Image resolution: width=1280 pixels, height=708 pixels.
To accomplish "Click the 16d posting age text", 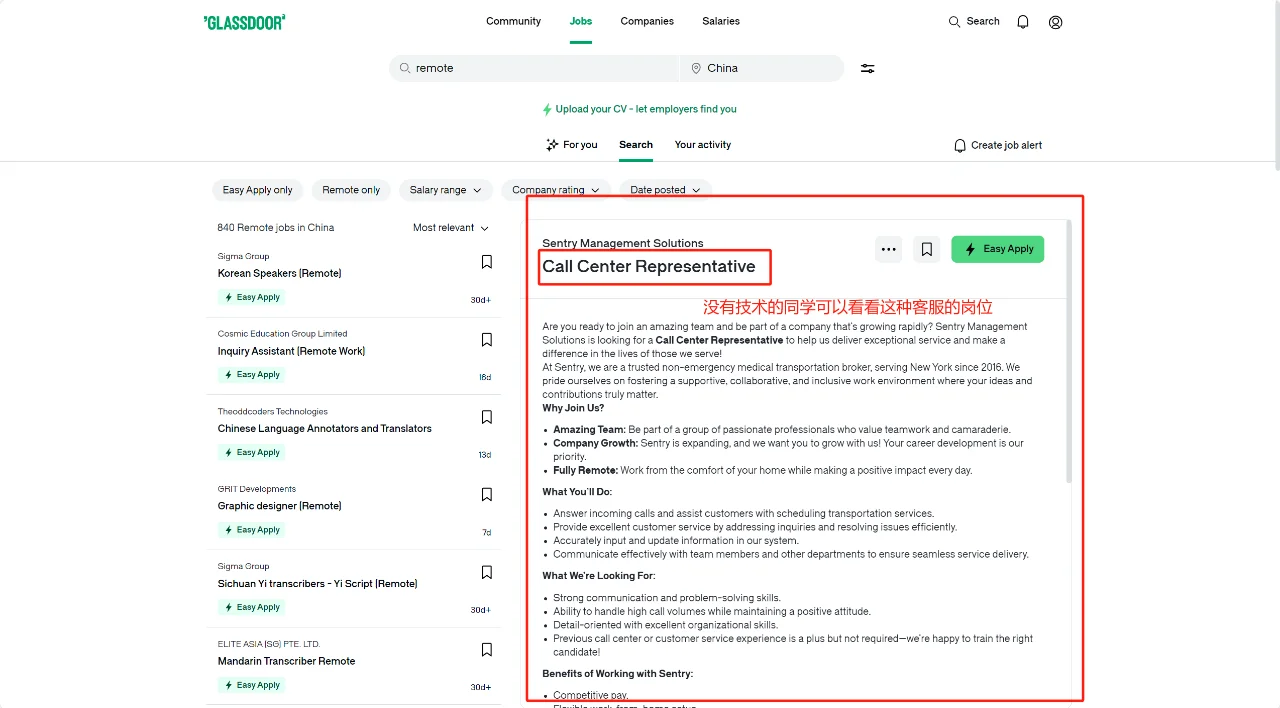I will pyautogui.click(x=485, y=378).
